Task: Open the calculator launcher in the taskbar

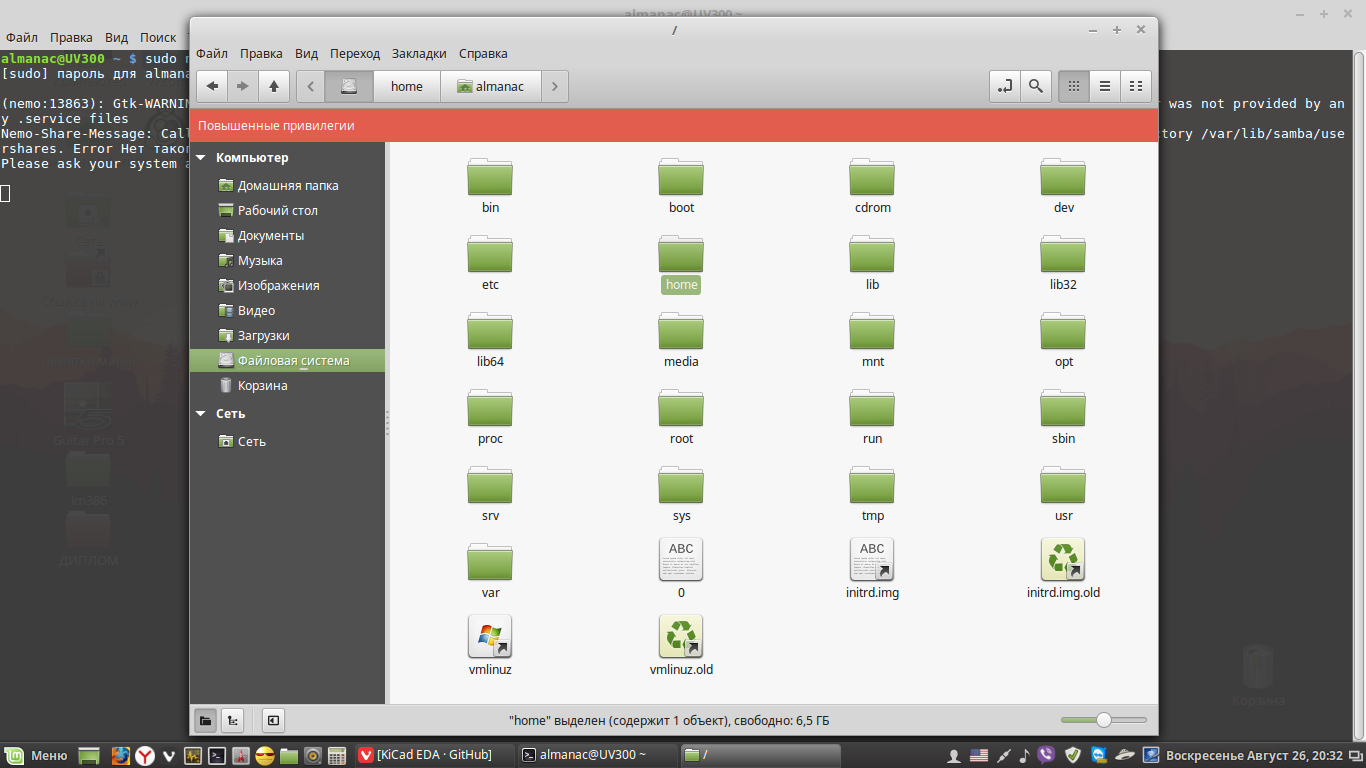Action: coord(337,755)
